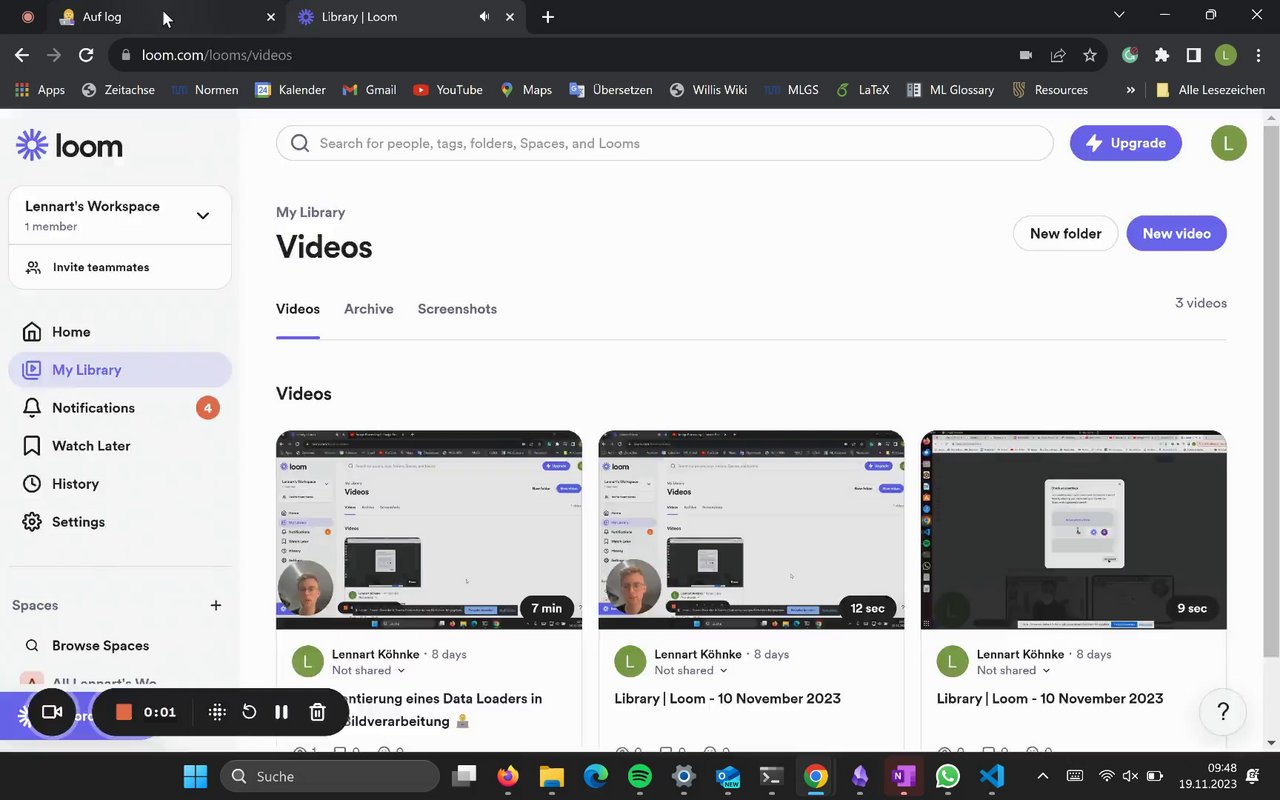Delete the recording with the trash icon

(317, 712)
